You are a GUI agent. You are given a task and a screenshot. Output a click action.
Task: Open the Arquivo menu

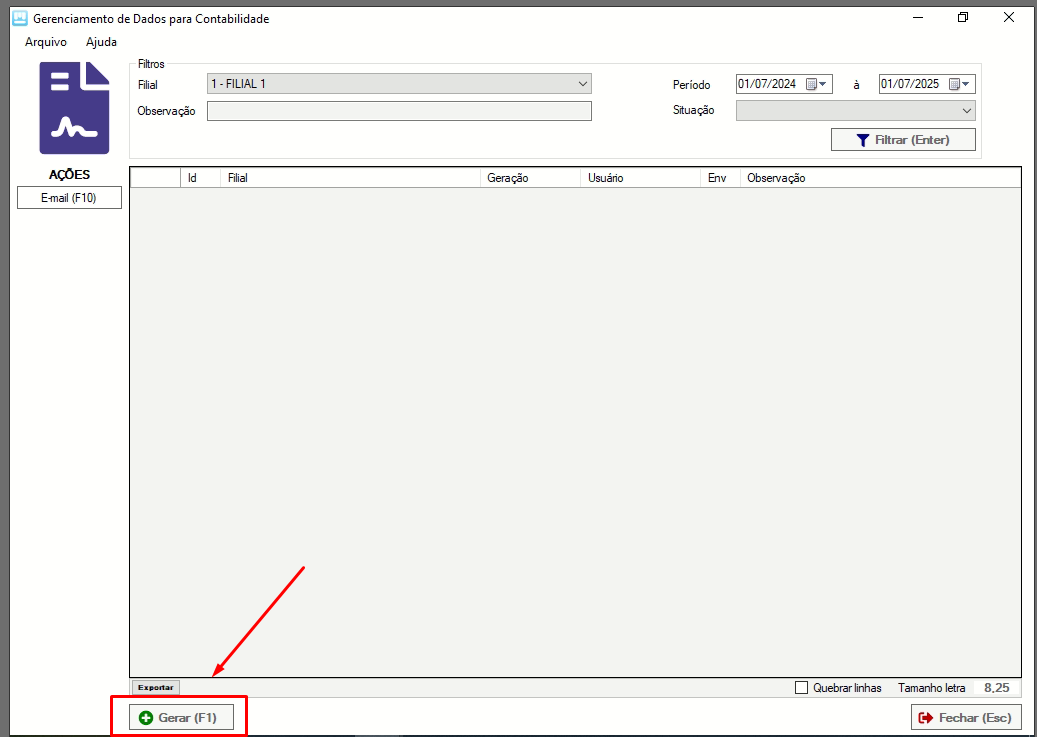(x=45, y=42)
